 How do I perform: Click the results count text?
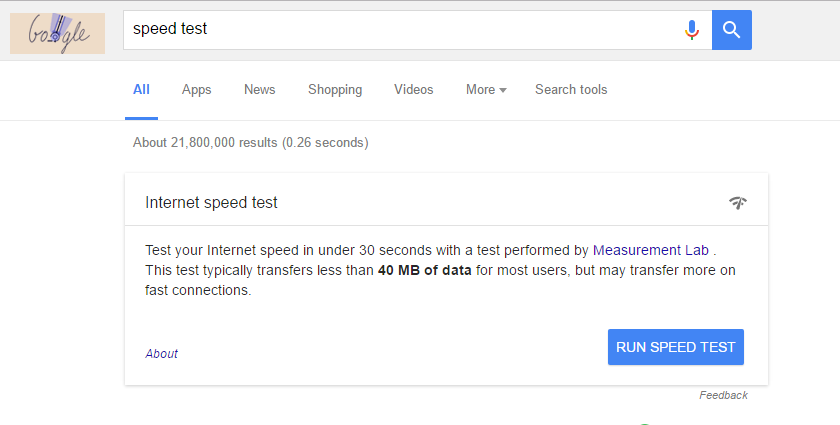click(250, 143)
